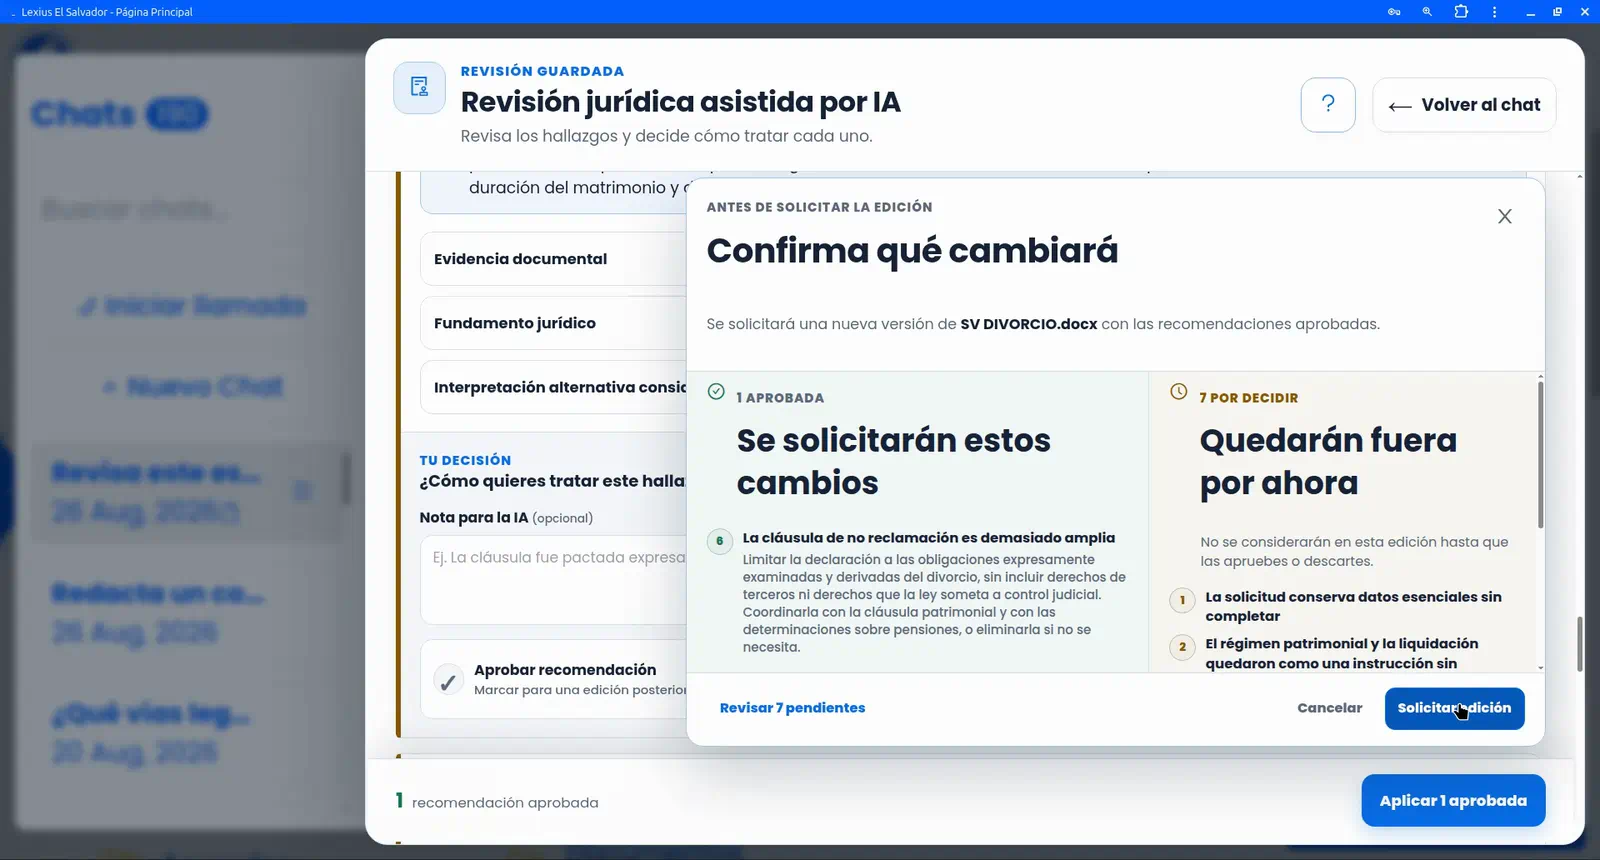Select pending item 1 number badge
This screenshot has height=860, width=1600.
1182,600
